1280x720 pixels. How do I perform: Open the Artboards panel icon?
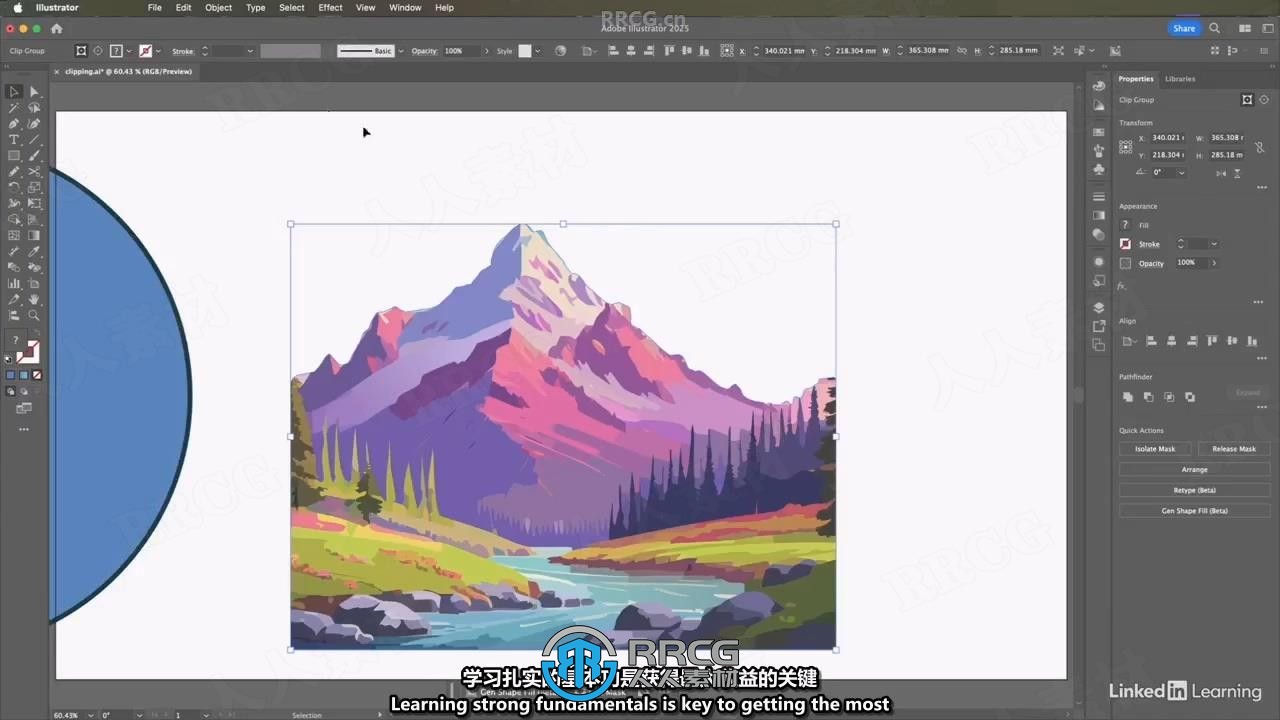point(1099,345)
